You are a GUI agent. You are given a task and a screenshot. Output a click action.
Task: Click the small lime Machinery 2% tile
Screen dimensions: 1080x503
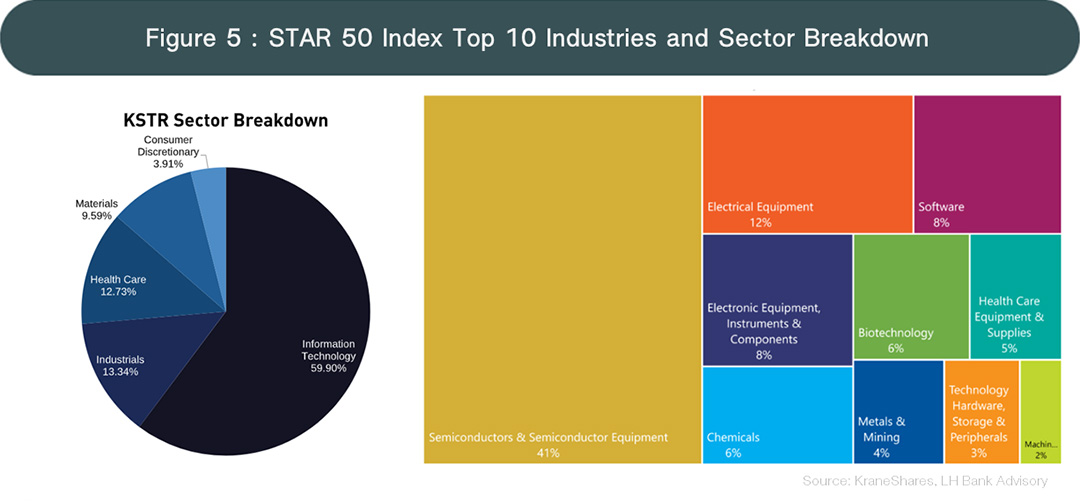pos(1040,411)
